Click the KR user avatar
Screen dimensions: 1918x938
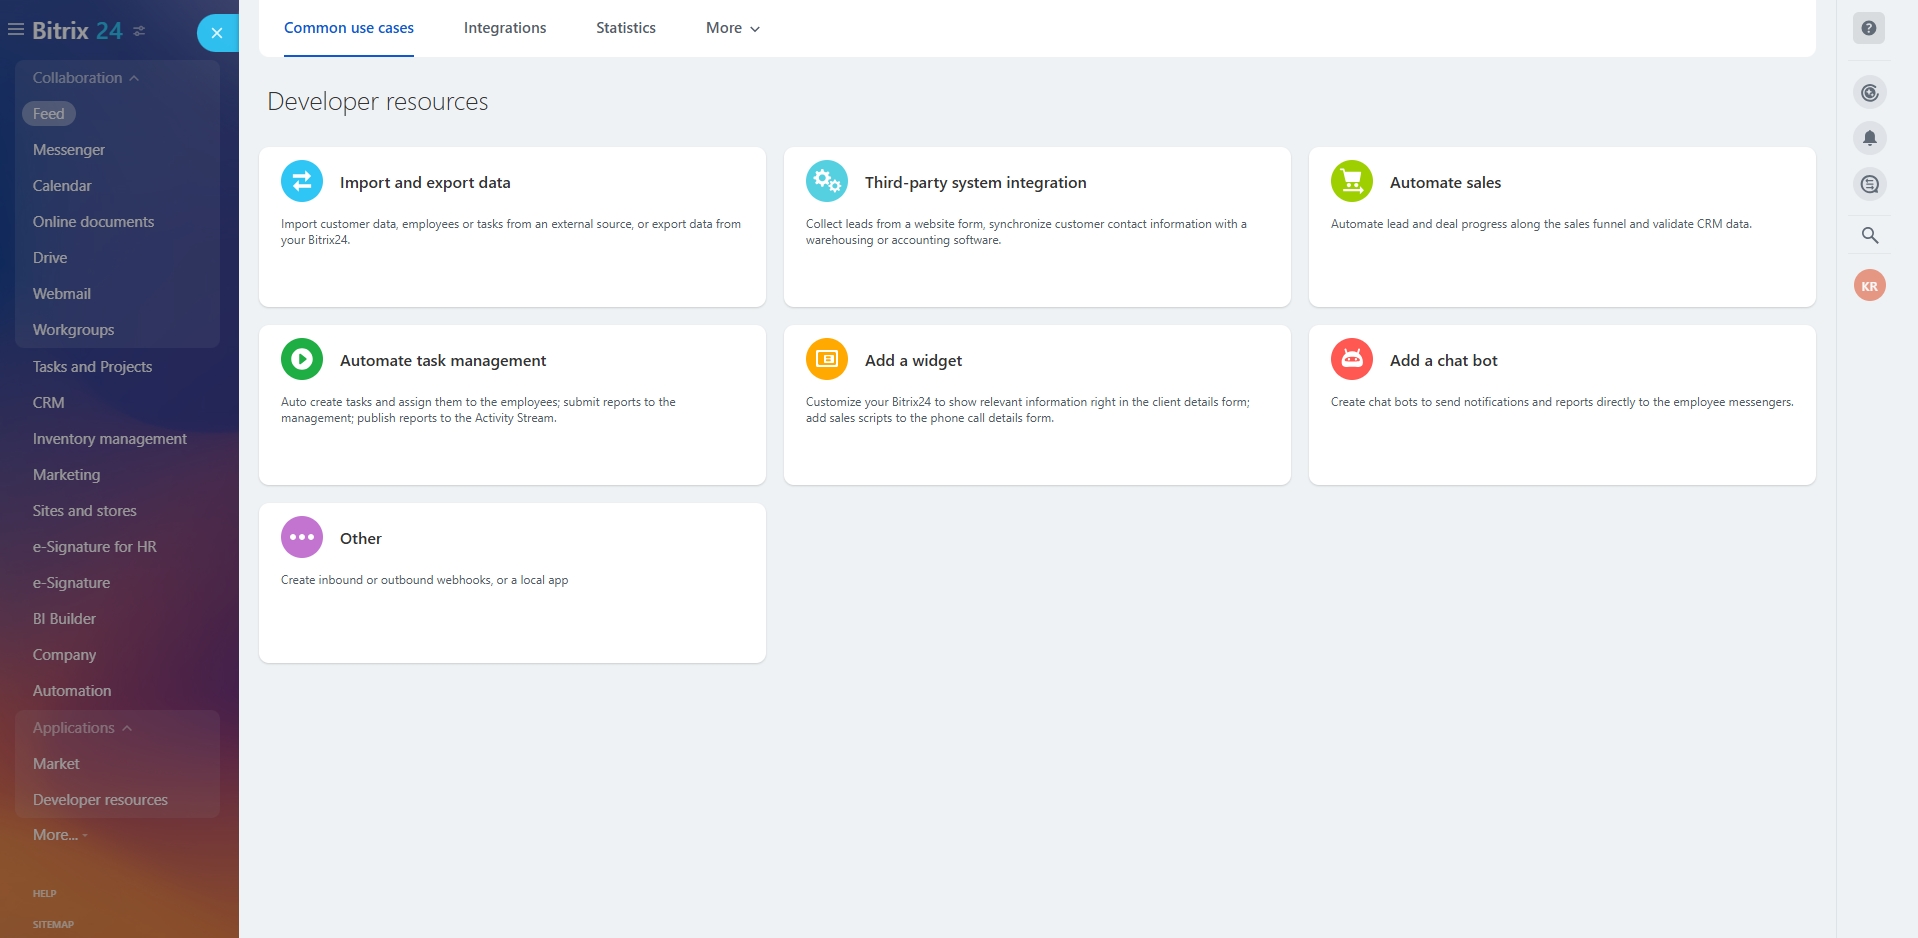click(1869, 286)
